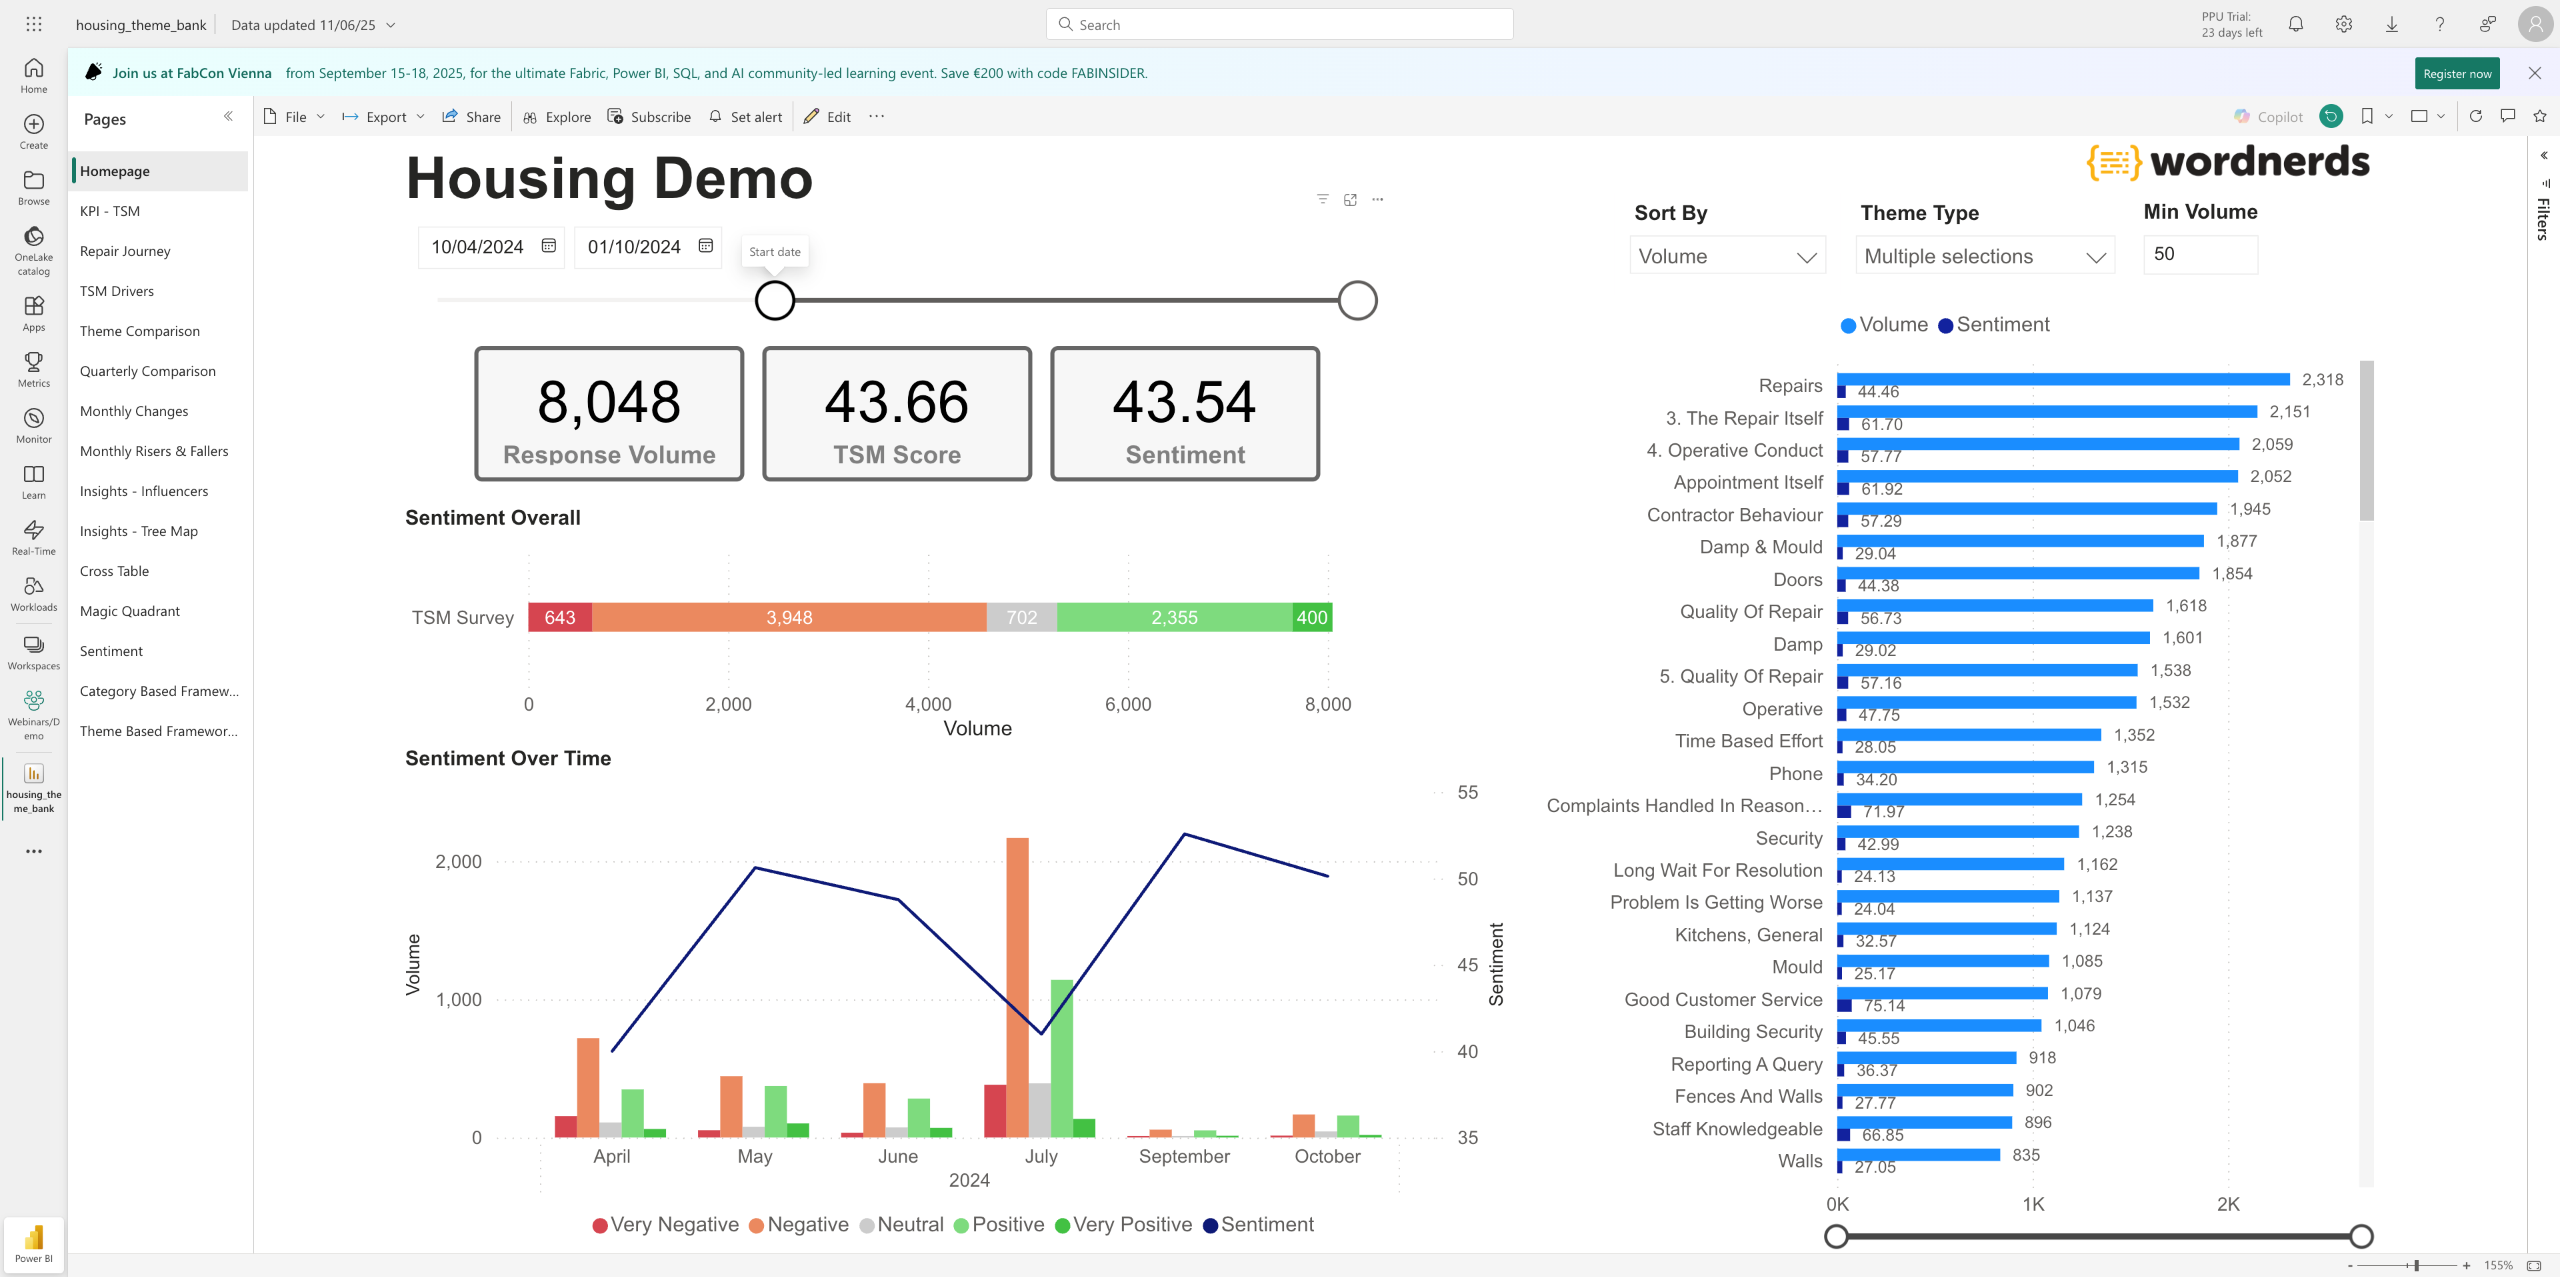Add report to favorites star

point(2539,116)
